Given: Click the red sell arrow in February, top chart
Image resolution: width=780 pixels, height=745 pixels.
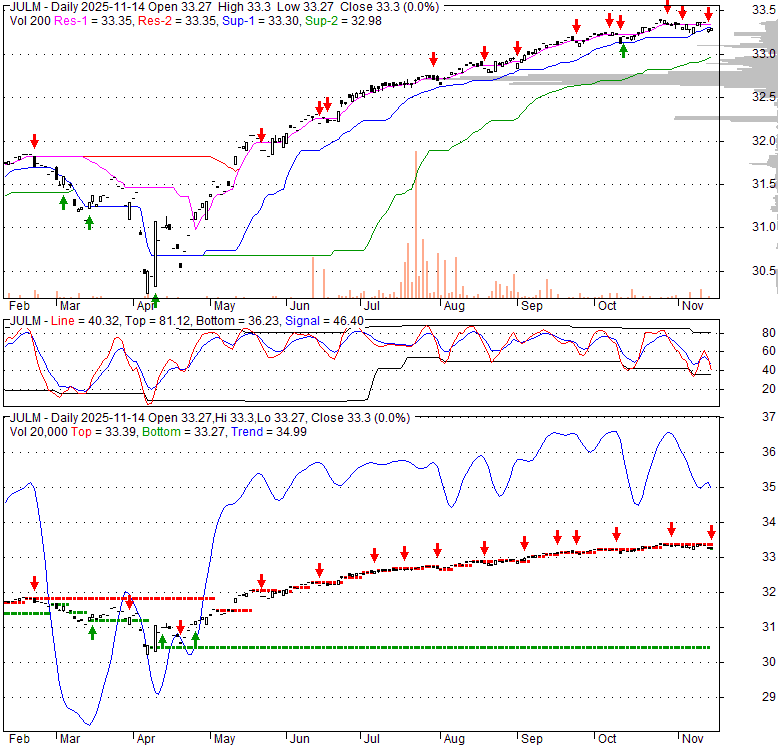Looking at the screenshot, I should click(34, 141).
